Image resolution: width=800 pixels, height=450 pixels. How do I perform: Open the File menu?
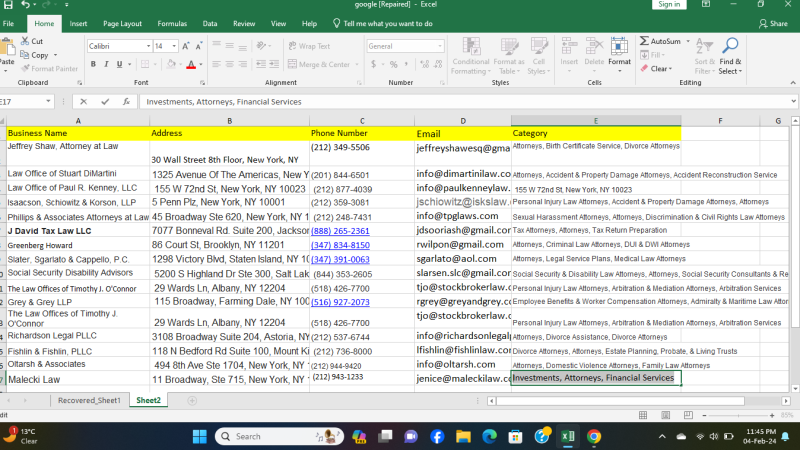coord(8,23)
